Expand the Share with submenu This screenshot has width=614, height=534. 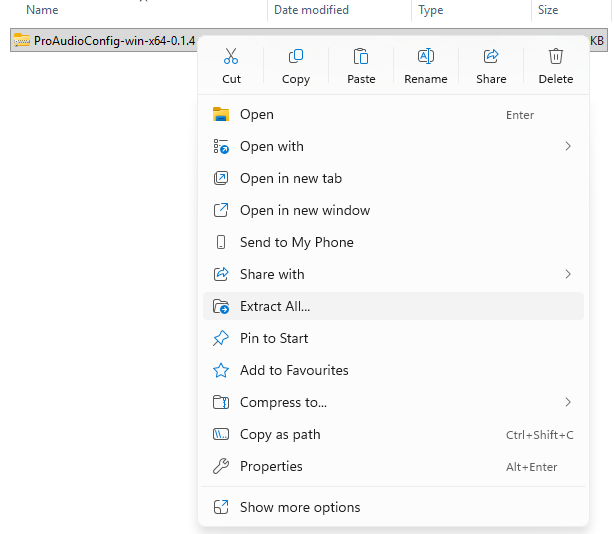[x=393, y=274]
